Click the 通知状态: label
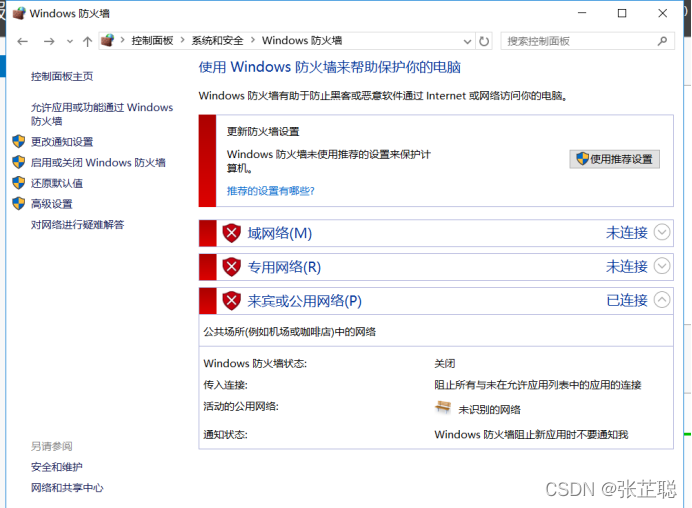Viewport: 692px width, 508px height. point(226,435)
